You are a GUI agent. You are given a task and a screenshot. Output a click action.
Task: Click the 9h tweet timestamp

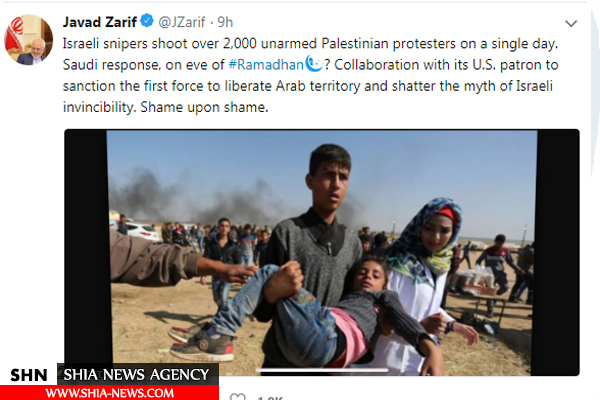225,23
